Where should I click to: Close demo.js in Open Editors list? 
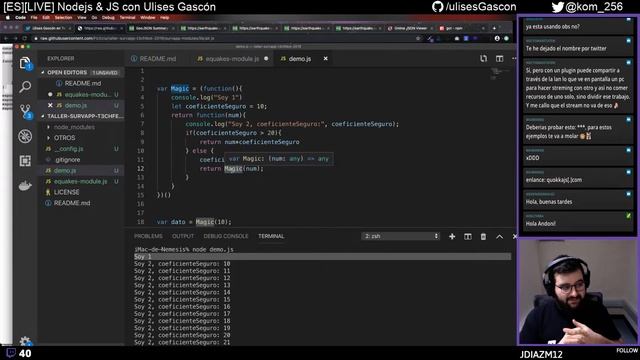50,105
